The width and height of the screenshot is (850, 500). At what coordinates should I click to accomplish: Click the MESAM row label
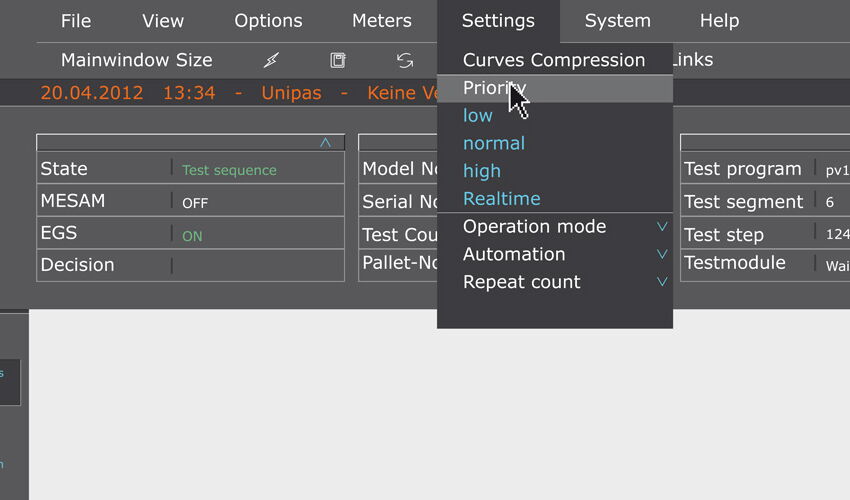pyautogui.click(x=73, y=201)
